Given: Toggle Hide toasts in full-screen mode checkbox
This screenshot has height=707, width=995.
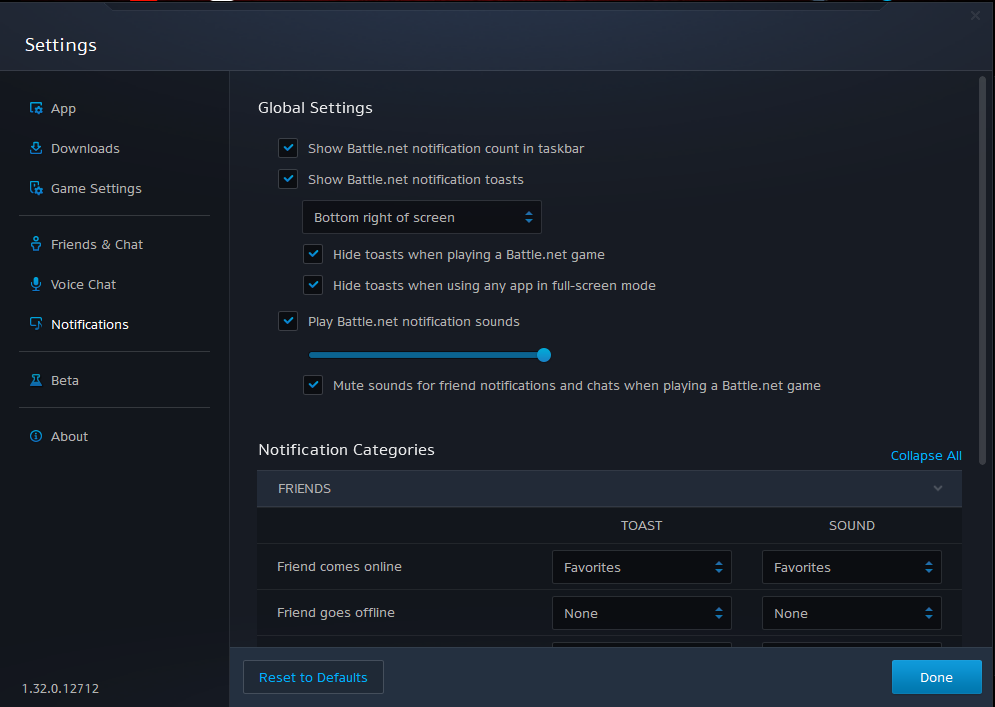Looking at the screenshot, I should click(313, 285).
